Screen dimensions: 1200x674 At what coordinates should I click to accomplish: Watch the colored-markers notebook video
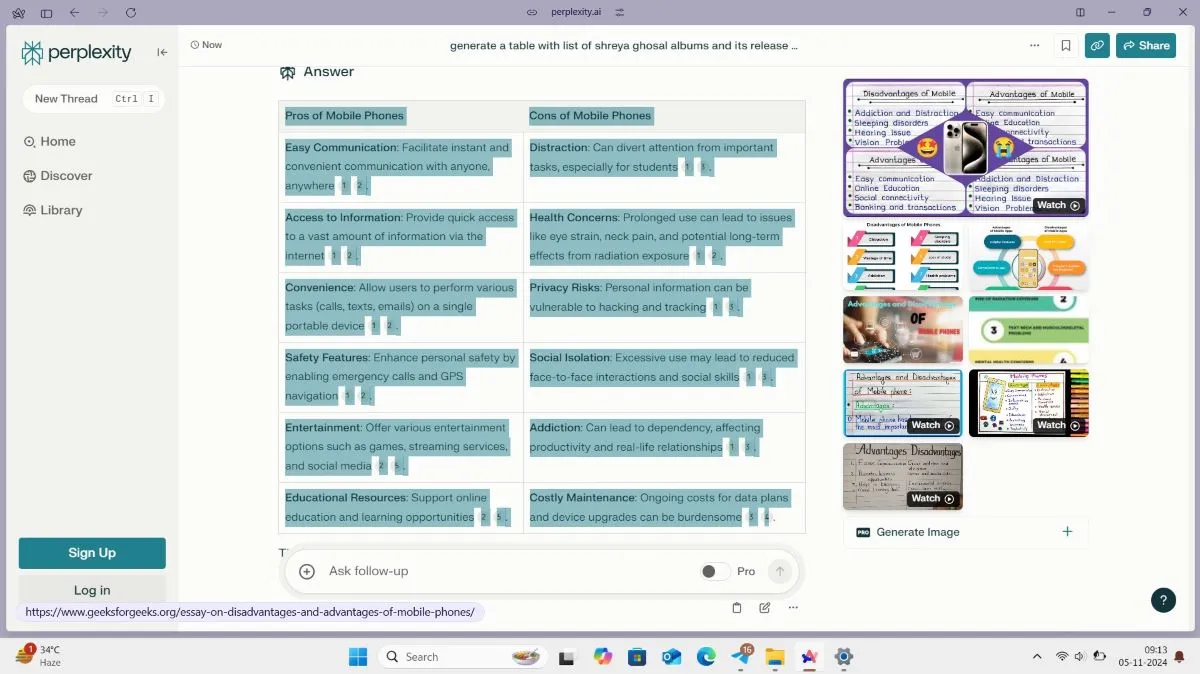coord(1028,403)
